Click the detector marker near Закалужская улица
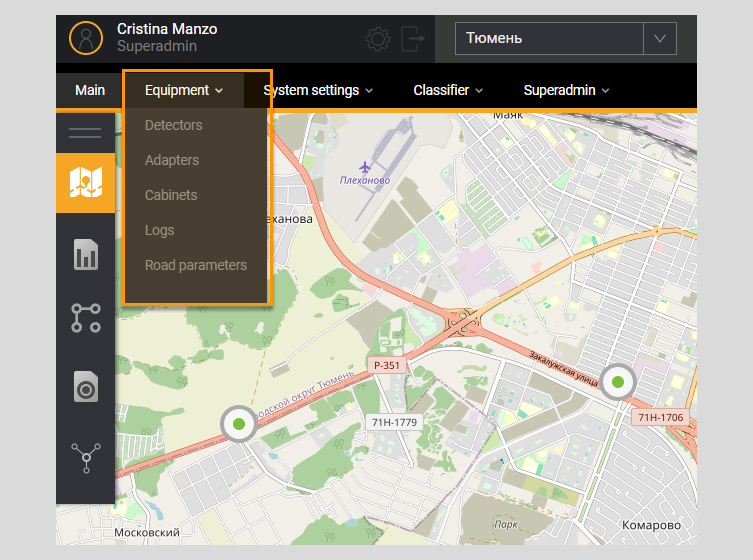The image size is (753, 560). pyautogui.click(x=618, y=382)
